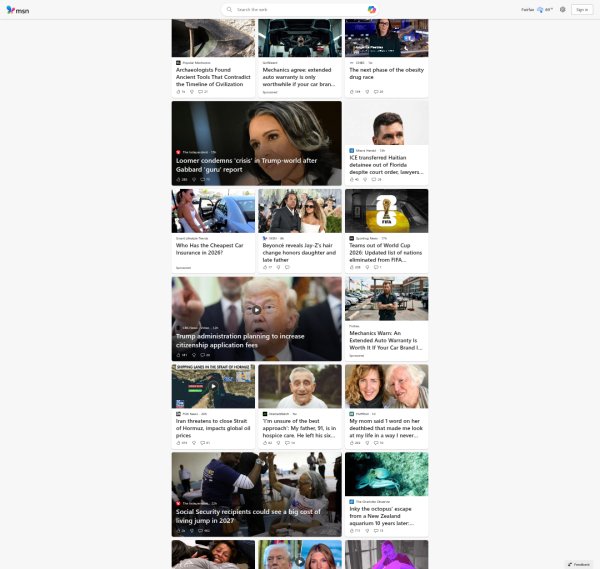Viewport: 600px width, 569px height.
Task: Play the Trump citizenship fees video
Action: tap(256, 310)
